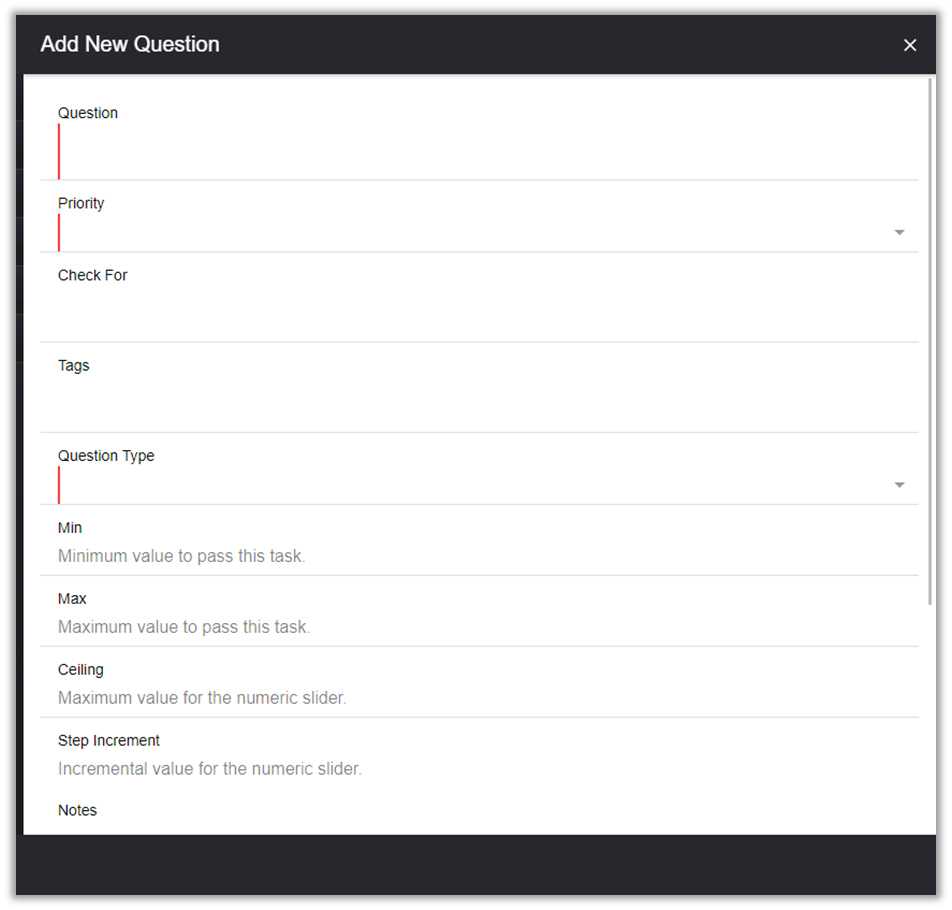This screenshot has width=952, height=910.
Task: Select the Question Type combo box field
Action: click(470, 486)
